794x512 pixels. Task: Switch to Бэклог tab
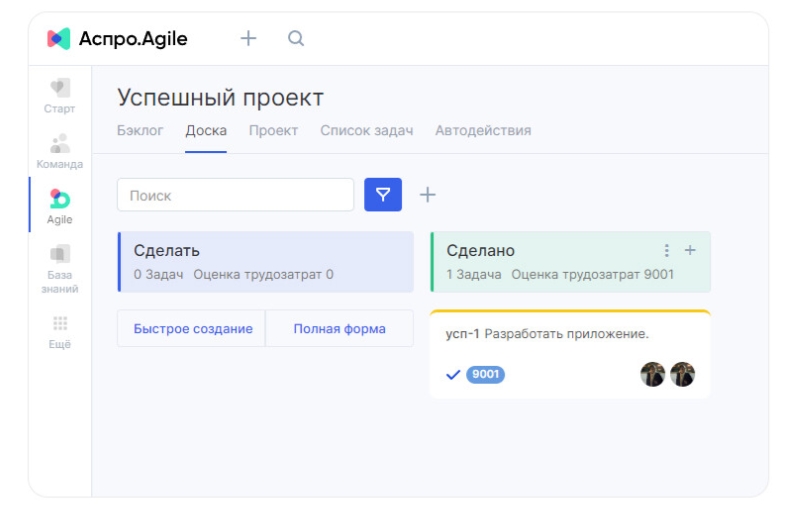coord(140,131)
